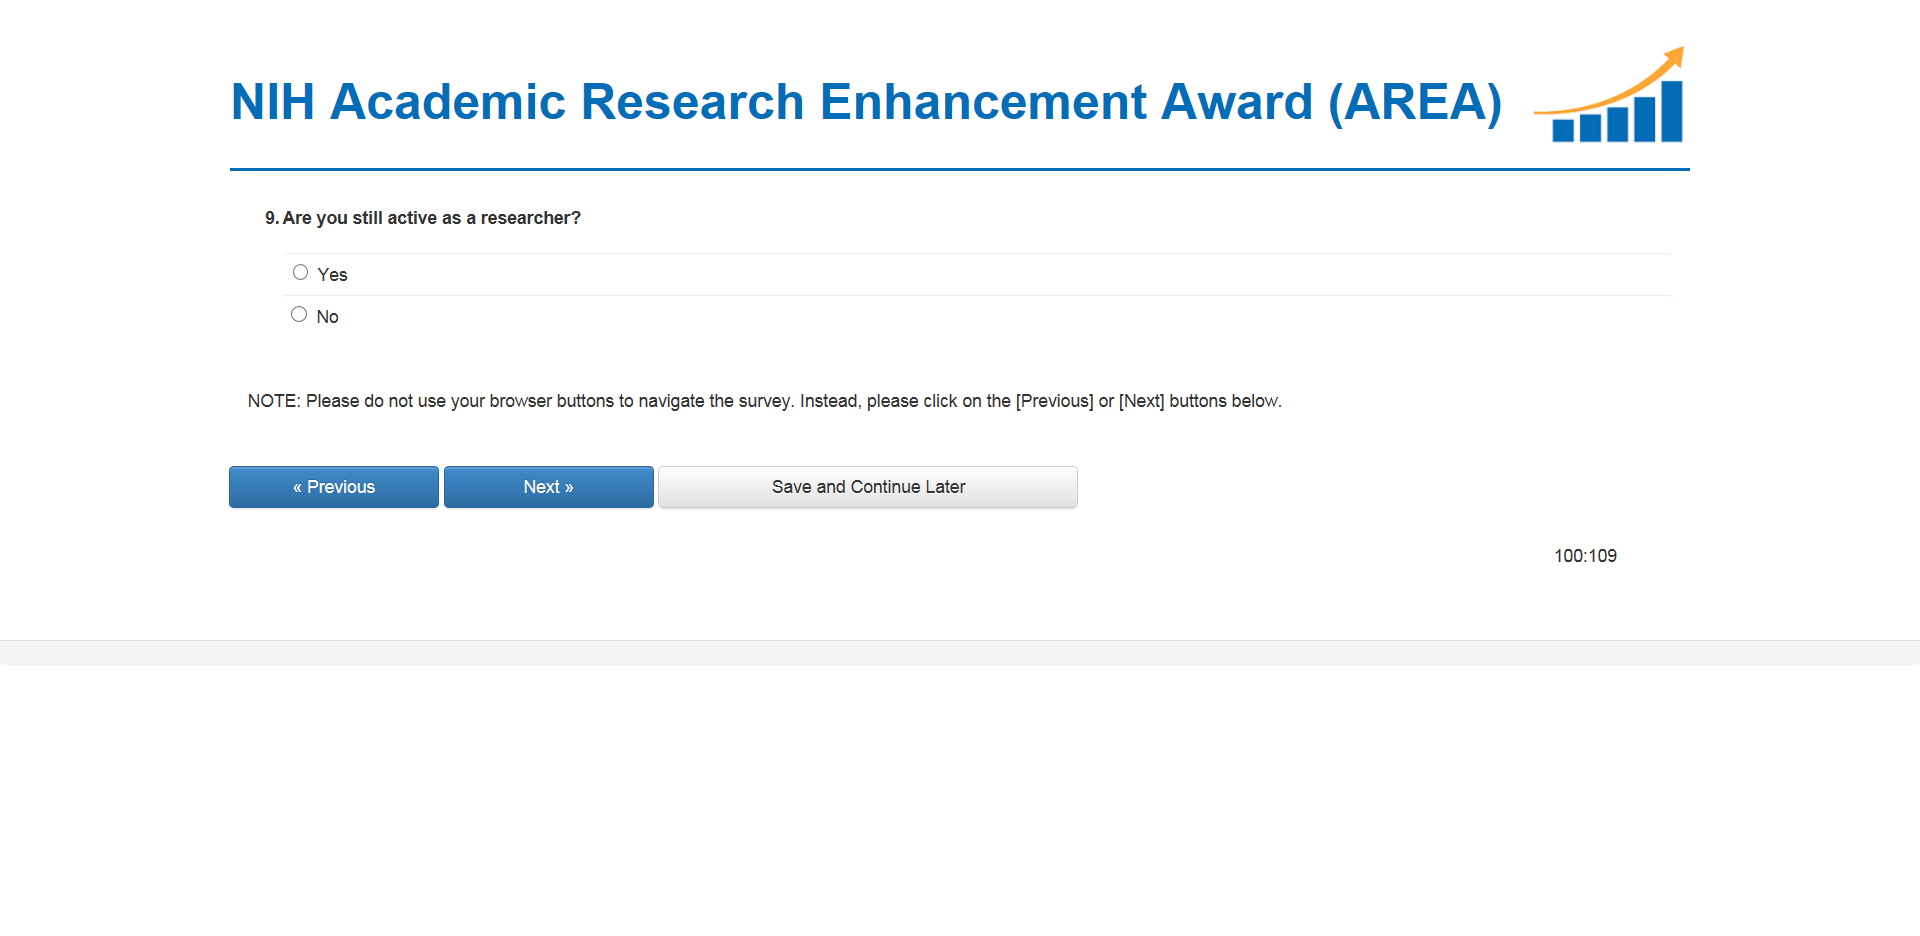Click the question number "9."
This screenshot has height=936, width=1920.
coord(272,218)
